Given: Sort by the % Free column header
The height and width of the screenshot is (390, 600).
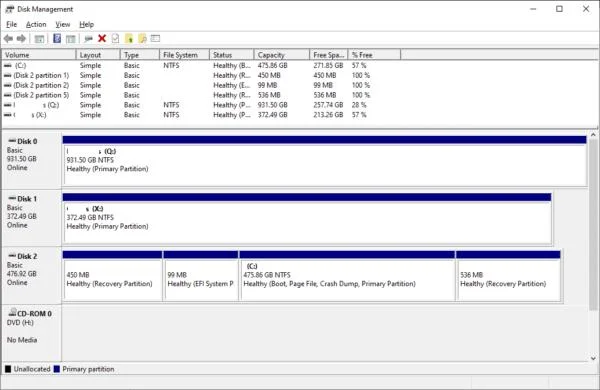Looking at the screenshot, I should pos(374,55).
